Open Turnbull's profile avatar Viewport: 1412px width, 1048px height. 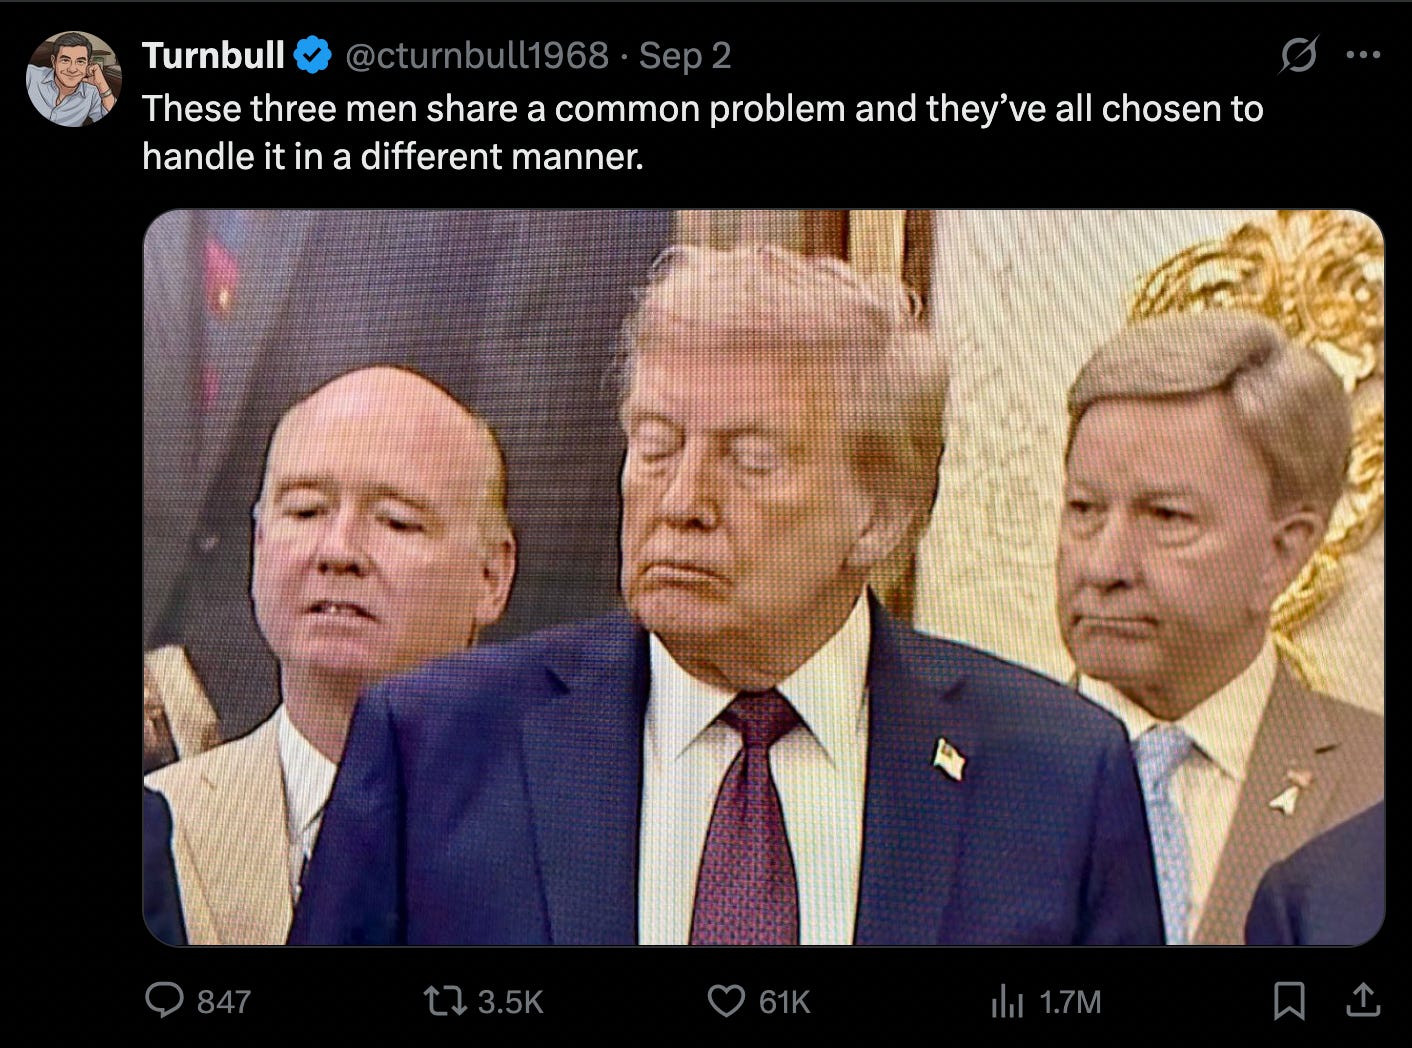(73, 79)
